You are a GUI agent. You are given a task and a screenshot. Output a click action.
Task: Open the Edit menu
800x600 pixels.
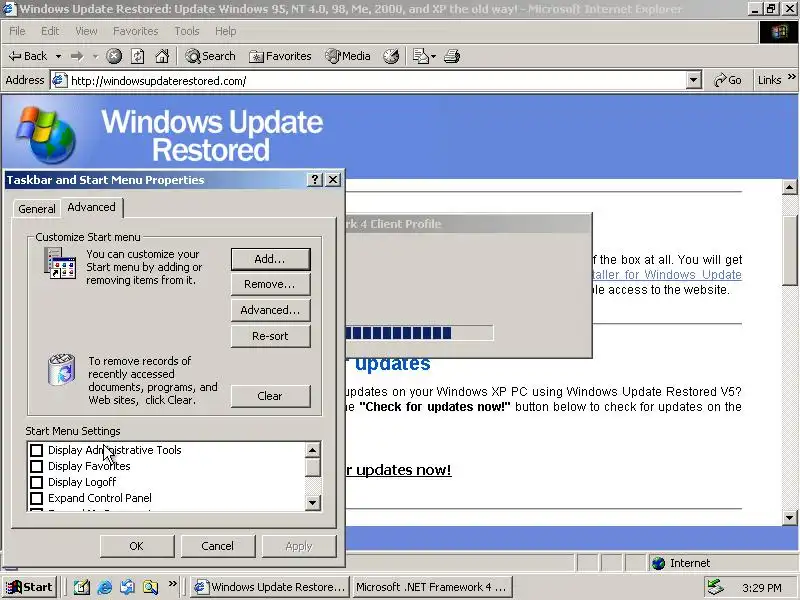tap(50, 31)
